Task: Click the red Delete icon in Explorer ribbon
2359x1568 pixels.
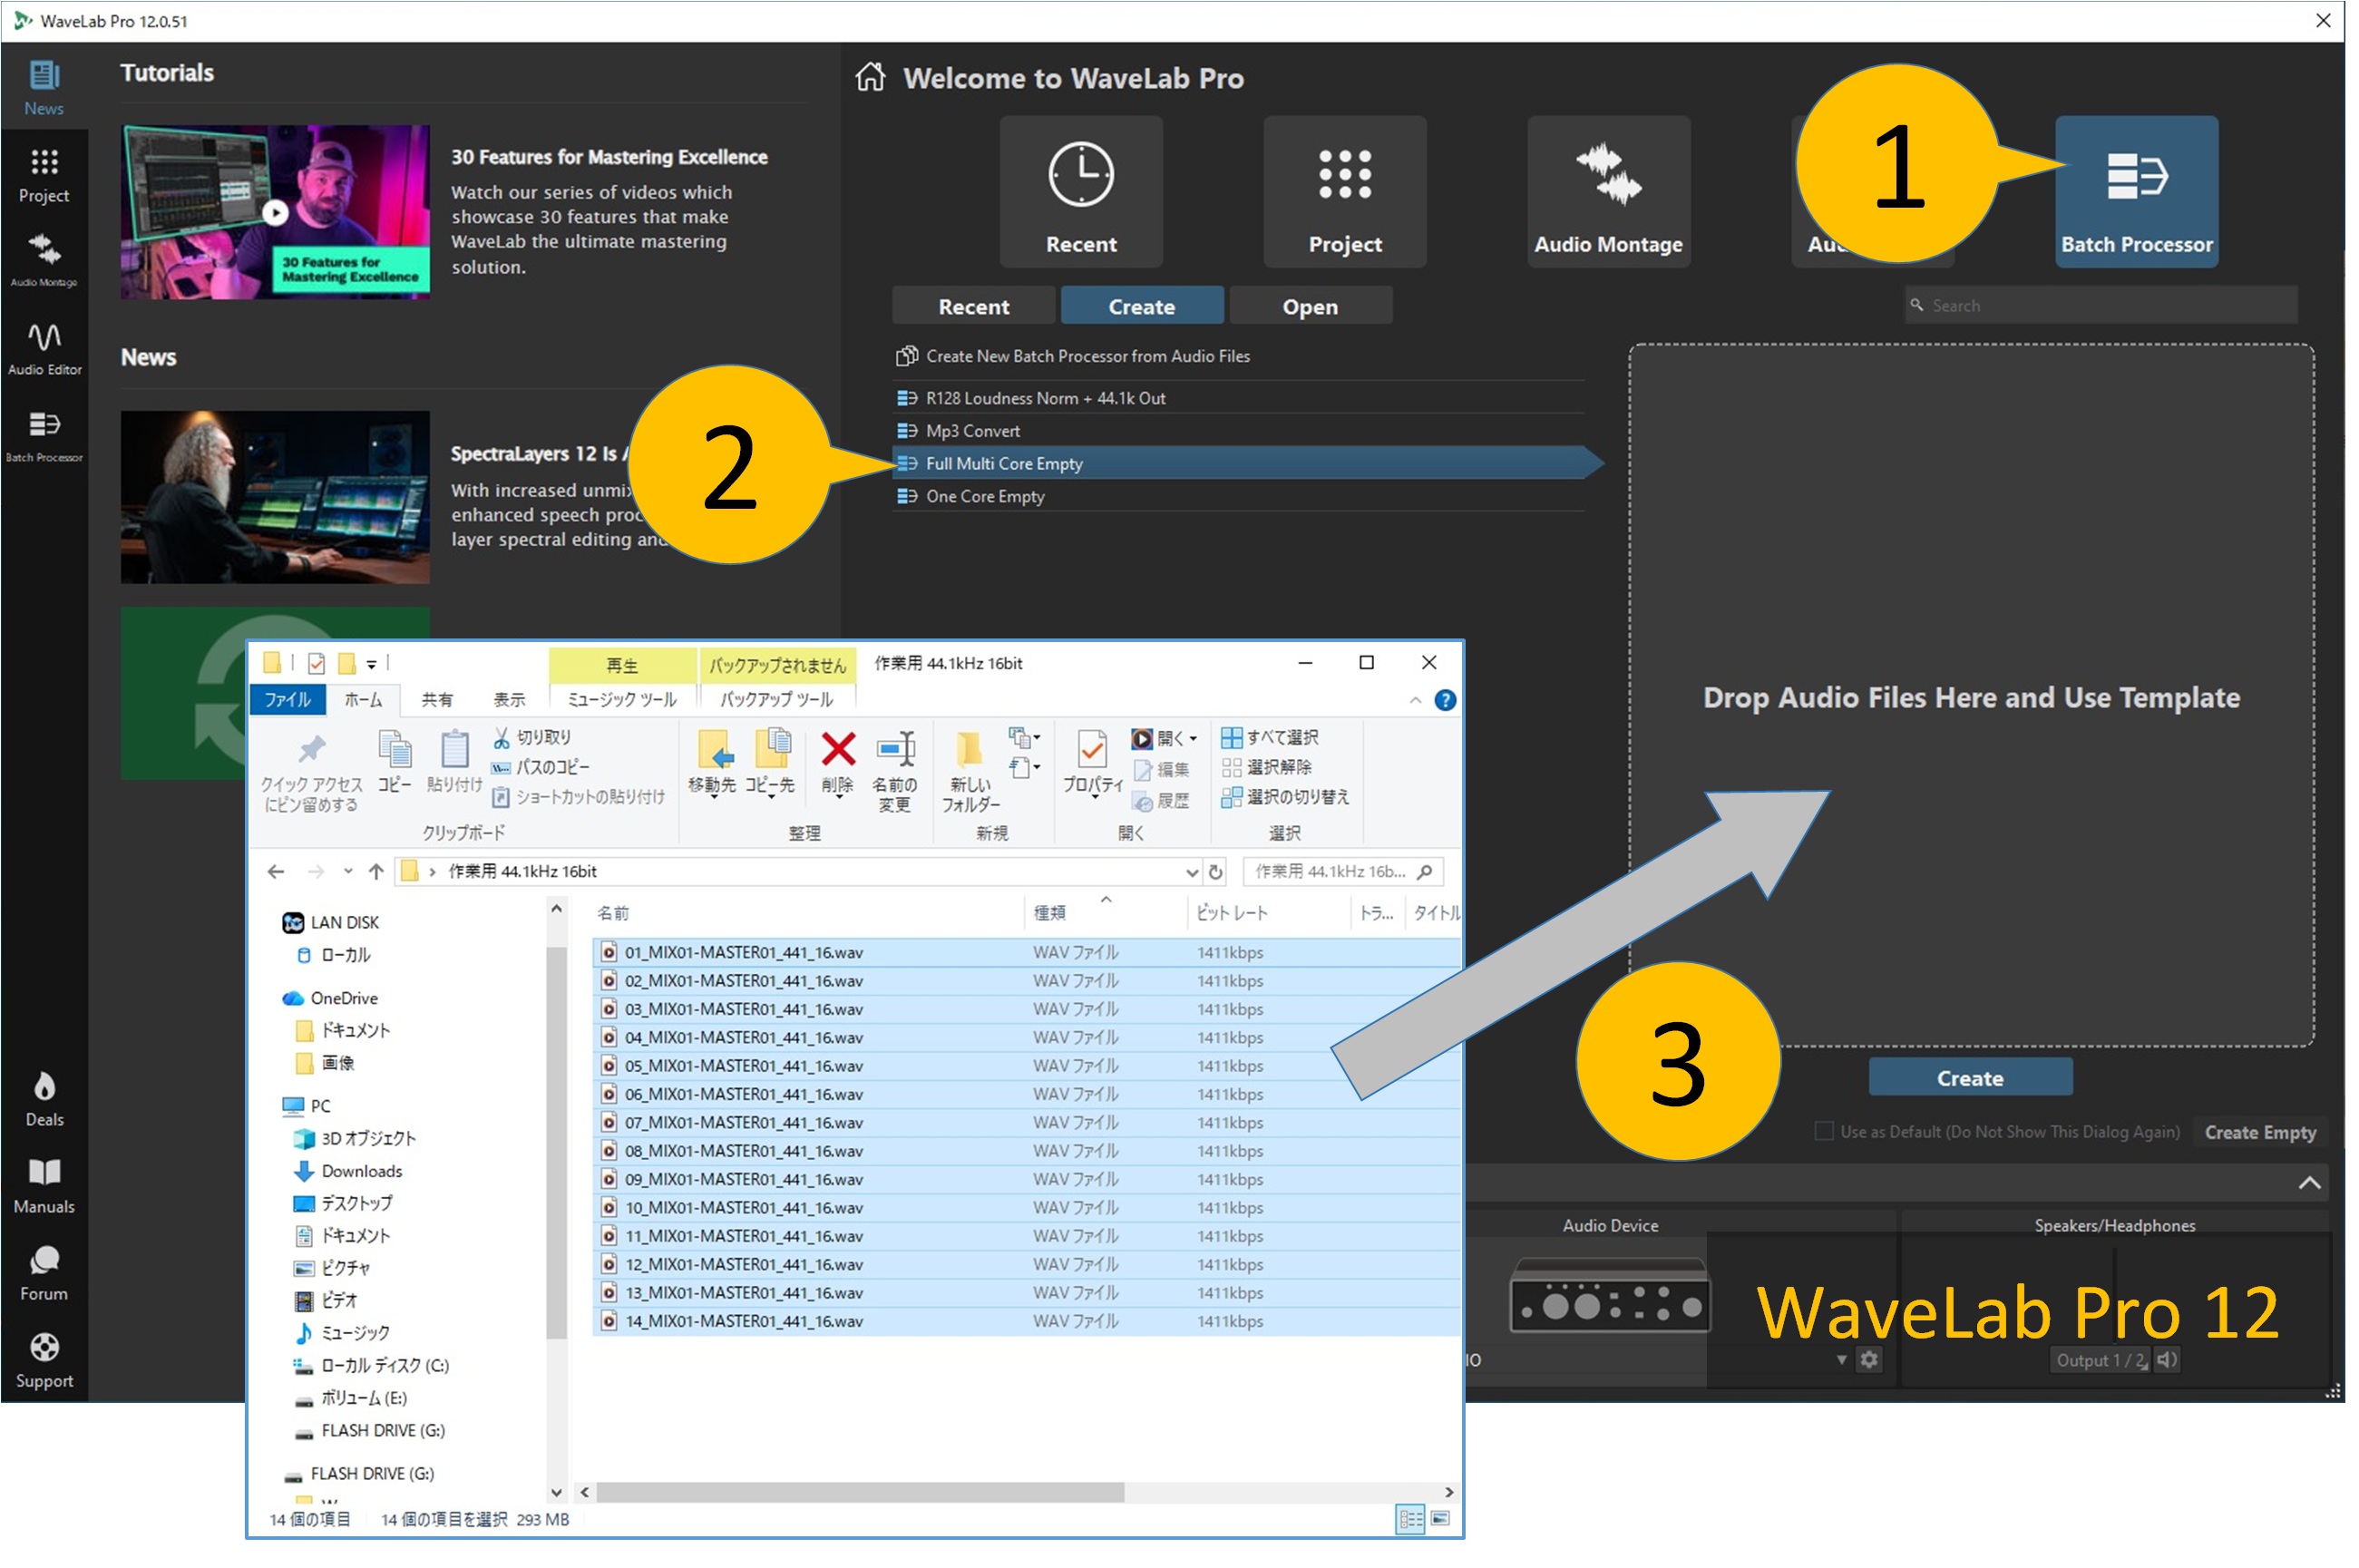Action: (x=838, y=750)
